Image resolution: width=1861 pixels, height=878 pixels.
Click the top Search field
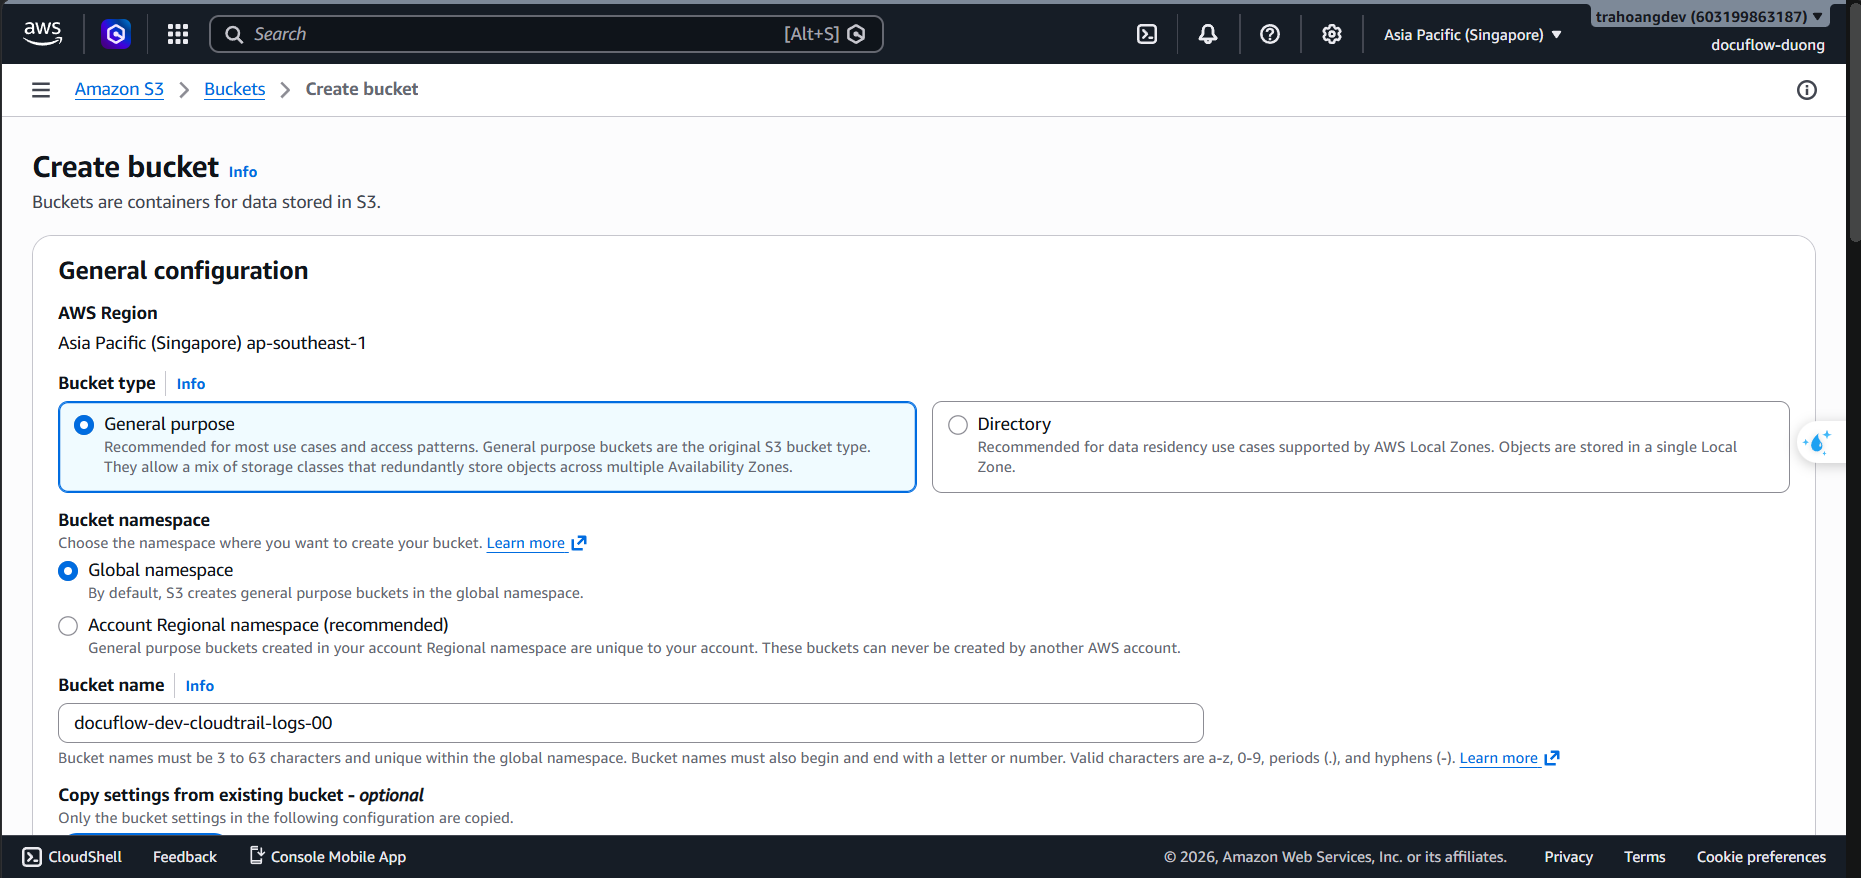point(546,34)
